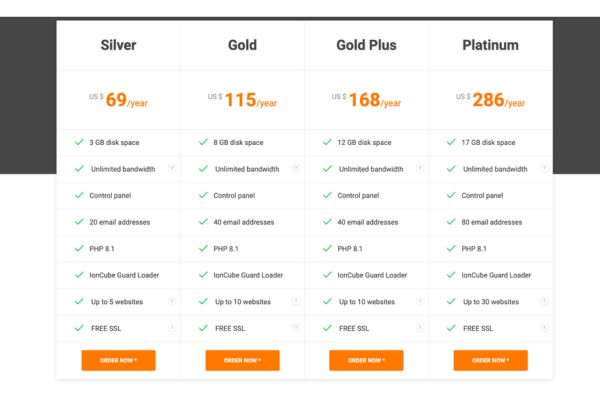Open help icon for Platinum Up to 30 websites
The height and width of the screenshot is (400, 600).
(x=544, y=301)
